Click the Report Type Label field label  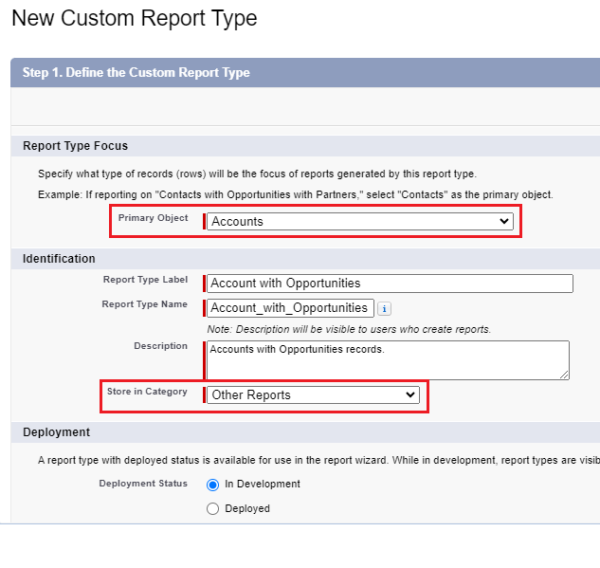(144, 280)
